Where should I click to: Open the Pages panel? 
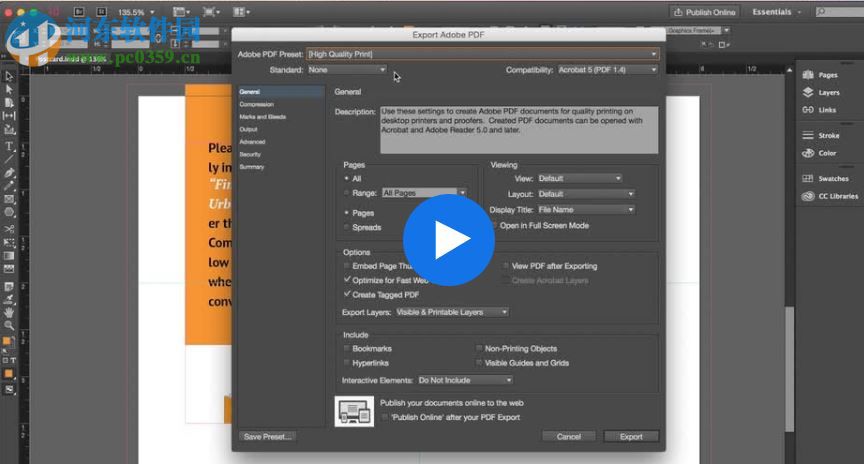point(820,75)
